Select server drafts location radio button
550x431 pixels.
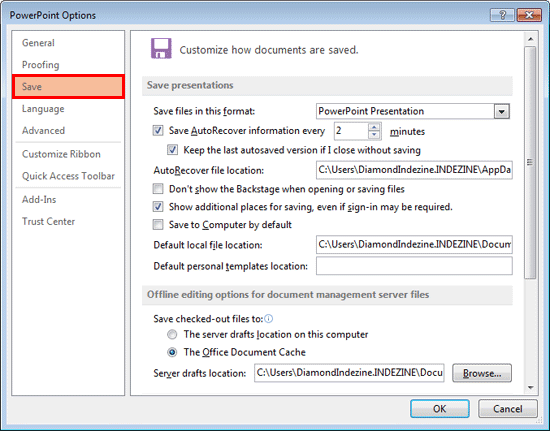coord(172,335)
